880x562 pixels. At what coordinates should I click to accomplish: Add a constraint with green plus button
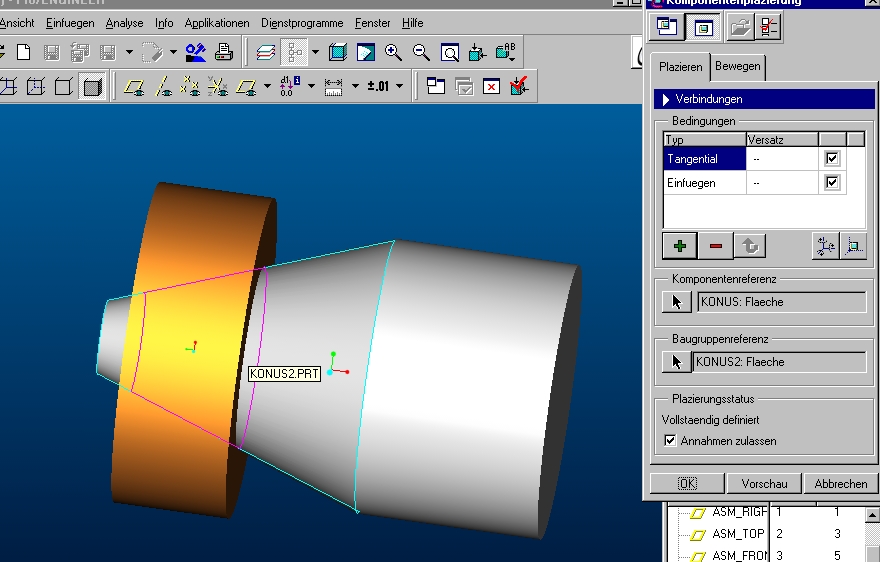pyautogui.click(x=680, y=245)
